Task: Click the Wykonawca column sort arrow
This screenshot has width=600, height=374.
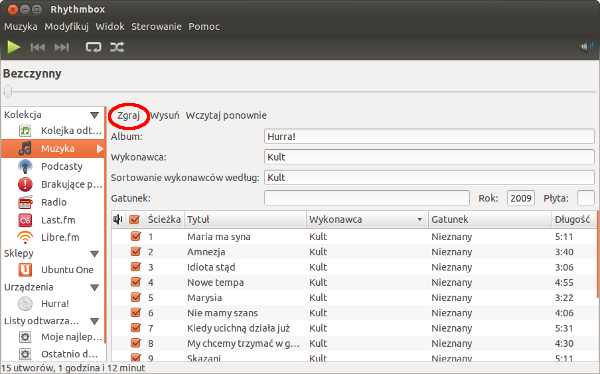Action: click(420, 220)
